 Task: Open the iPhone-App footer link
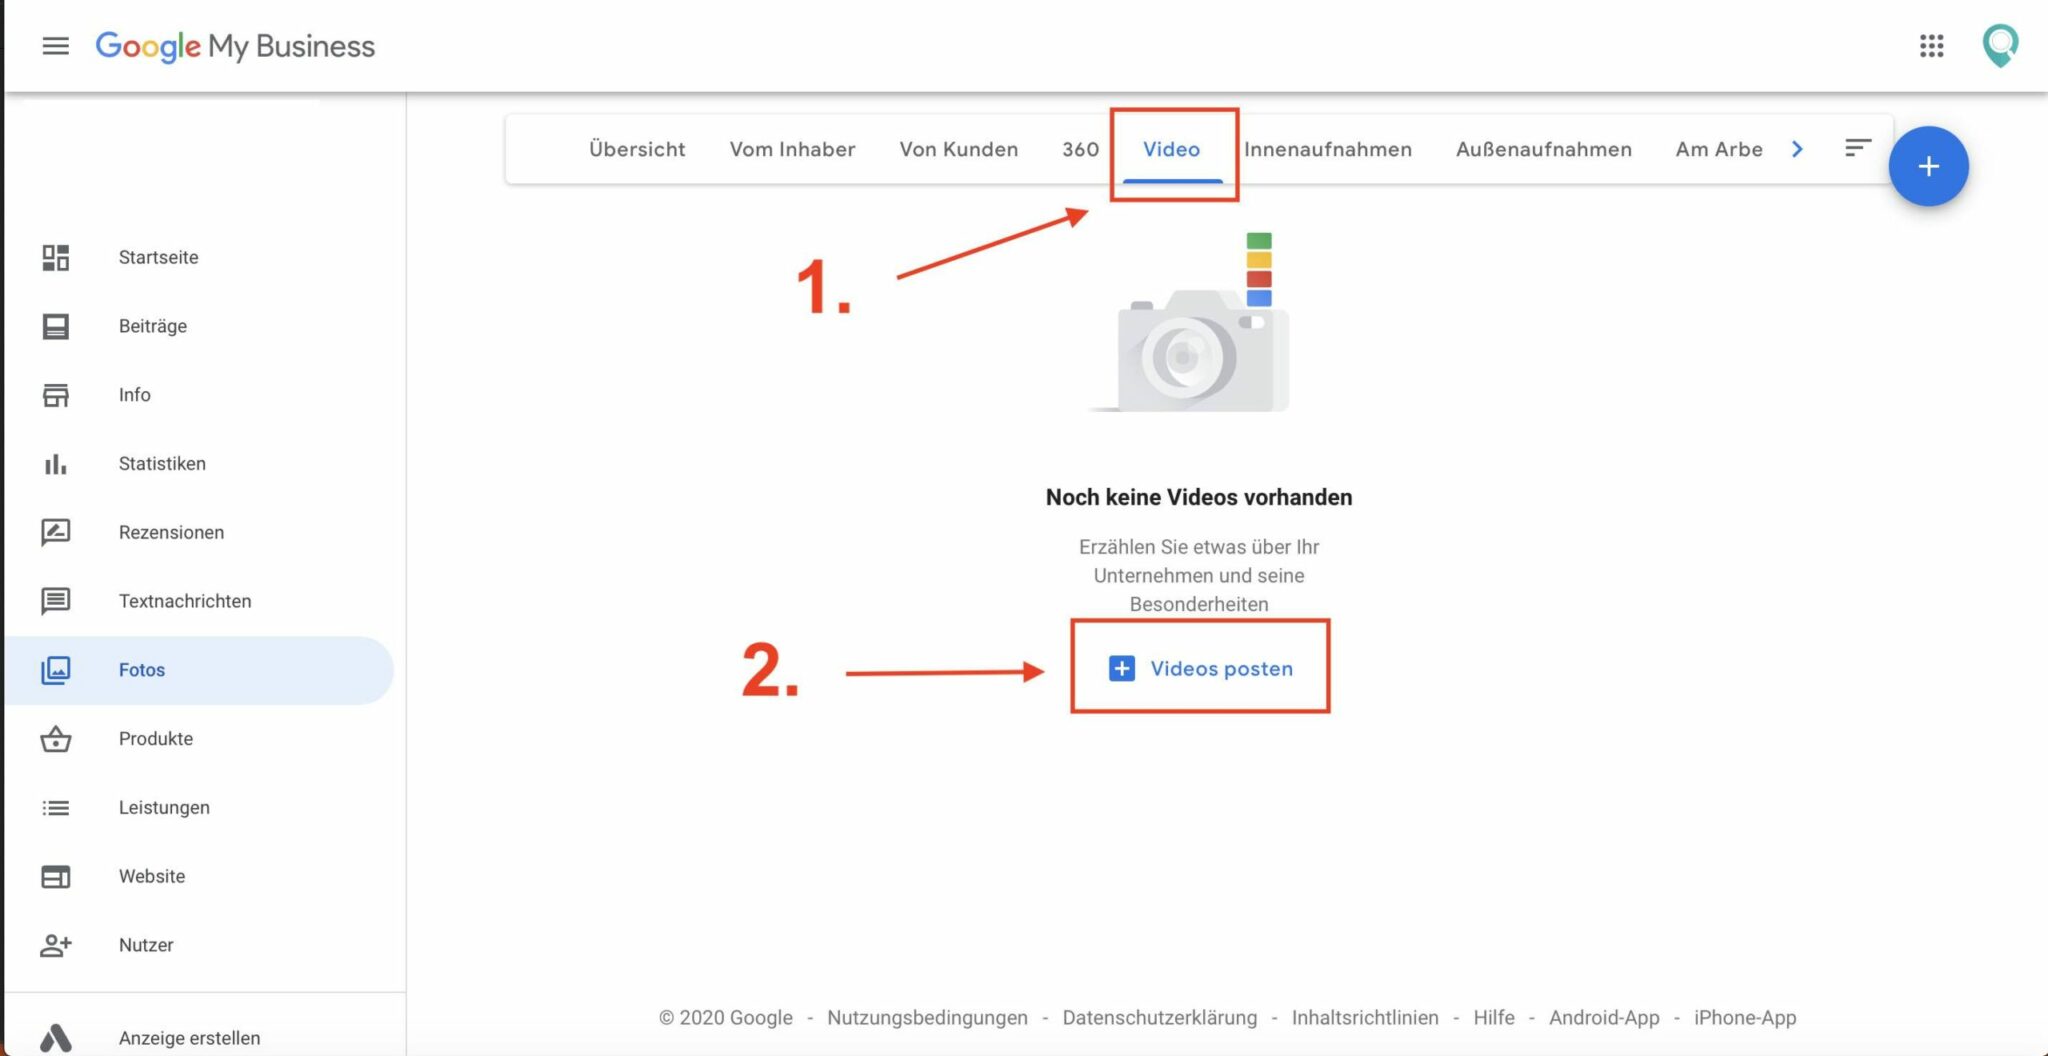coord(1745,1017)
